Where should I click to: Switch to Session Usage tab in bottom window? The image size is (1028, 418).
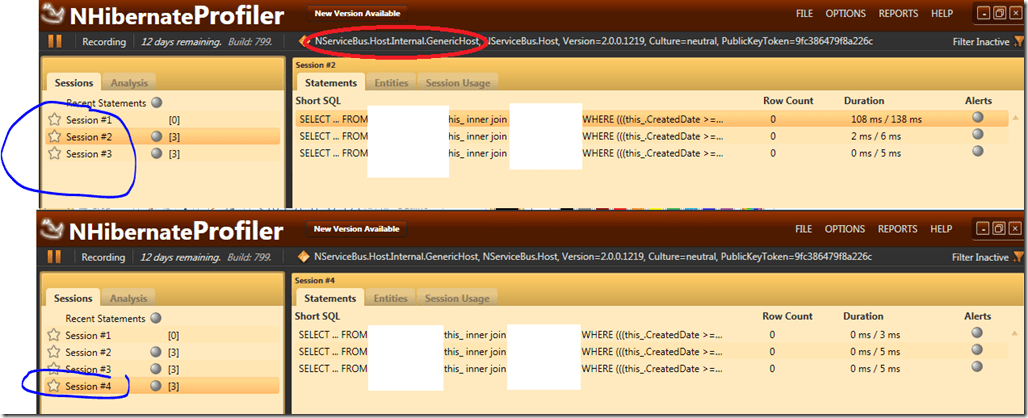pyautogui.click(x=456, y=298)
